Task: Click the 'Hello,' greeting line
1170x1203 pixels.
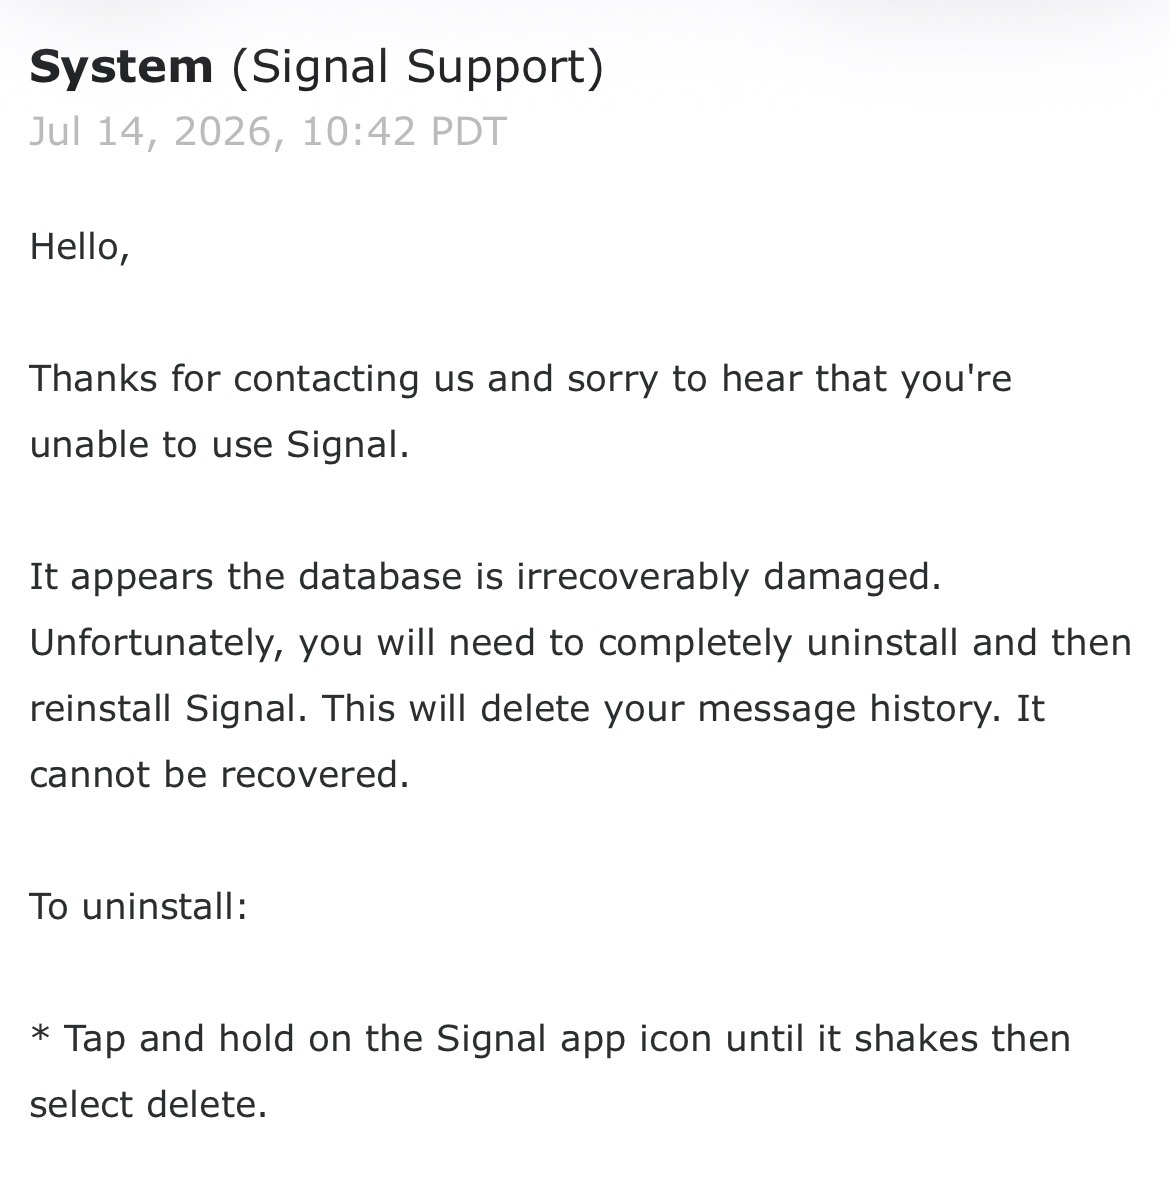Action: click(80, 246)
